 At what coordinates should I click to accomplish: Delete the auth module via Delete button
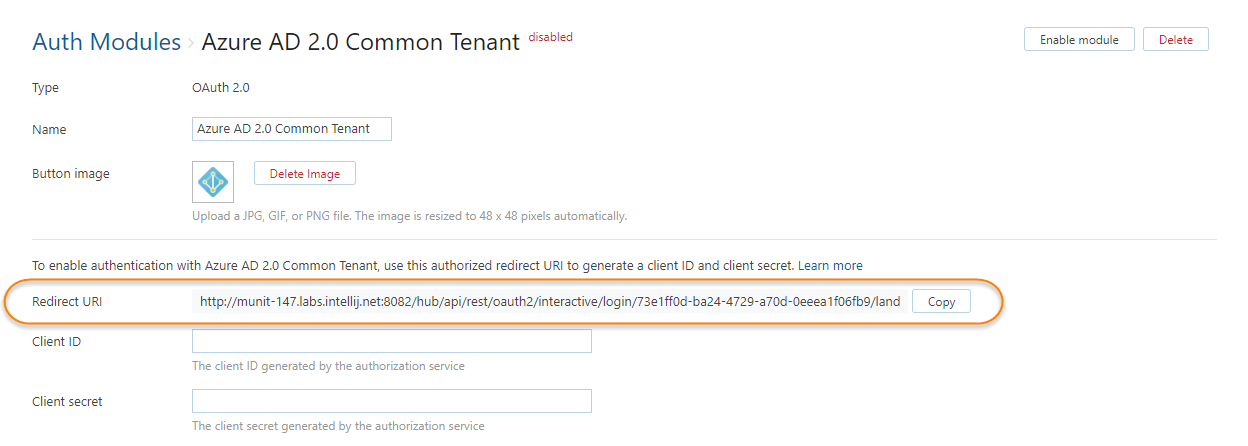pos(1175,40)
